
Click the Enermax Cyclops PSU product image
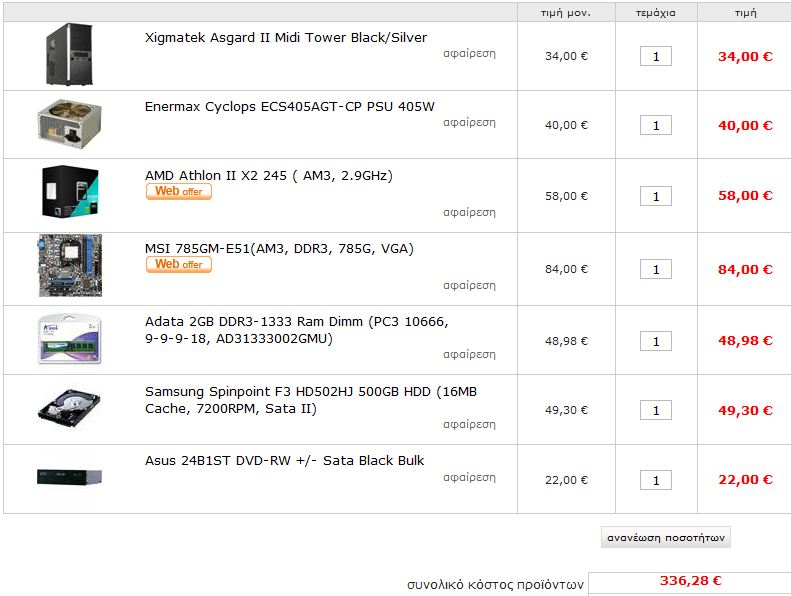[70, 124]
